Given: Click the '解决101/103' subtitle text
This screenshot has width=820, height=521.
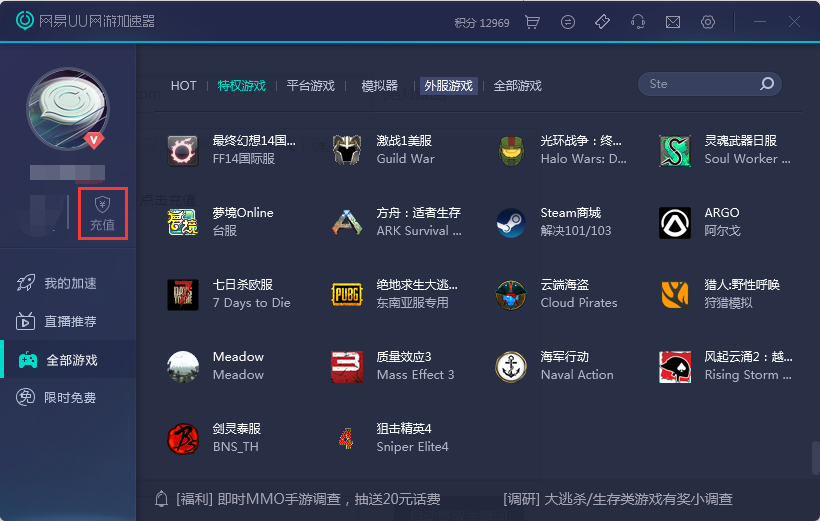Looking at the screenshot, I should (x=576, y=231).
